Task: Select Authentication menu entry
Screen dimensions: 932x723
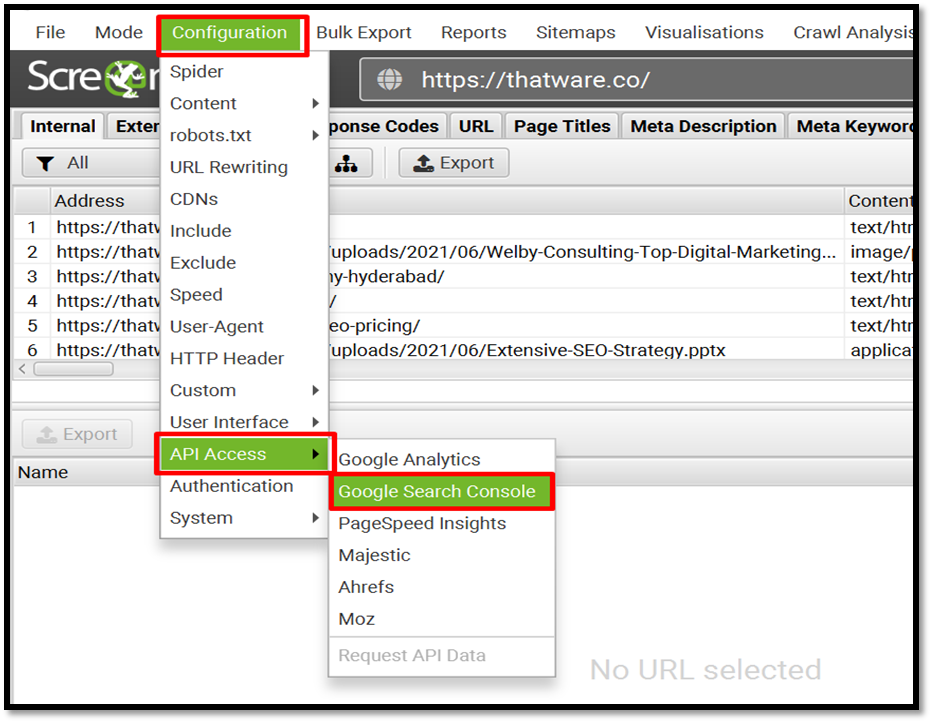Action: [x=244, y=486]
